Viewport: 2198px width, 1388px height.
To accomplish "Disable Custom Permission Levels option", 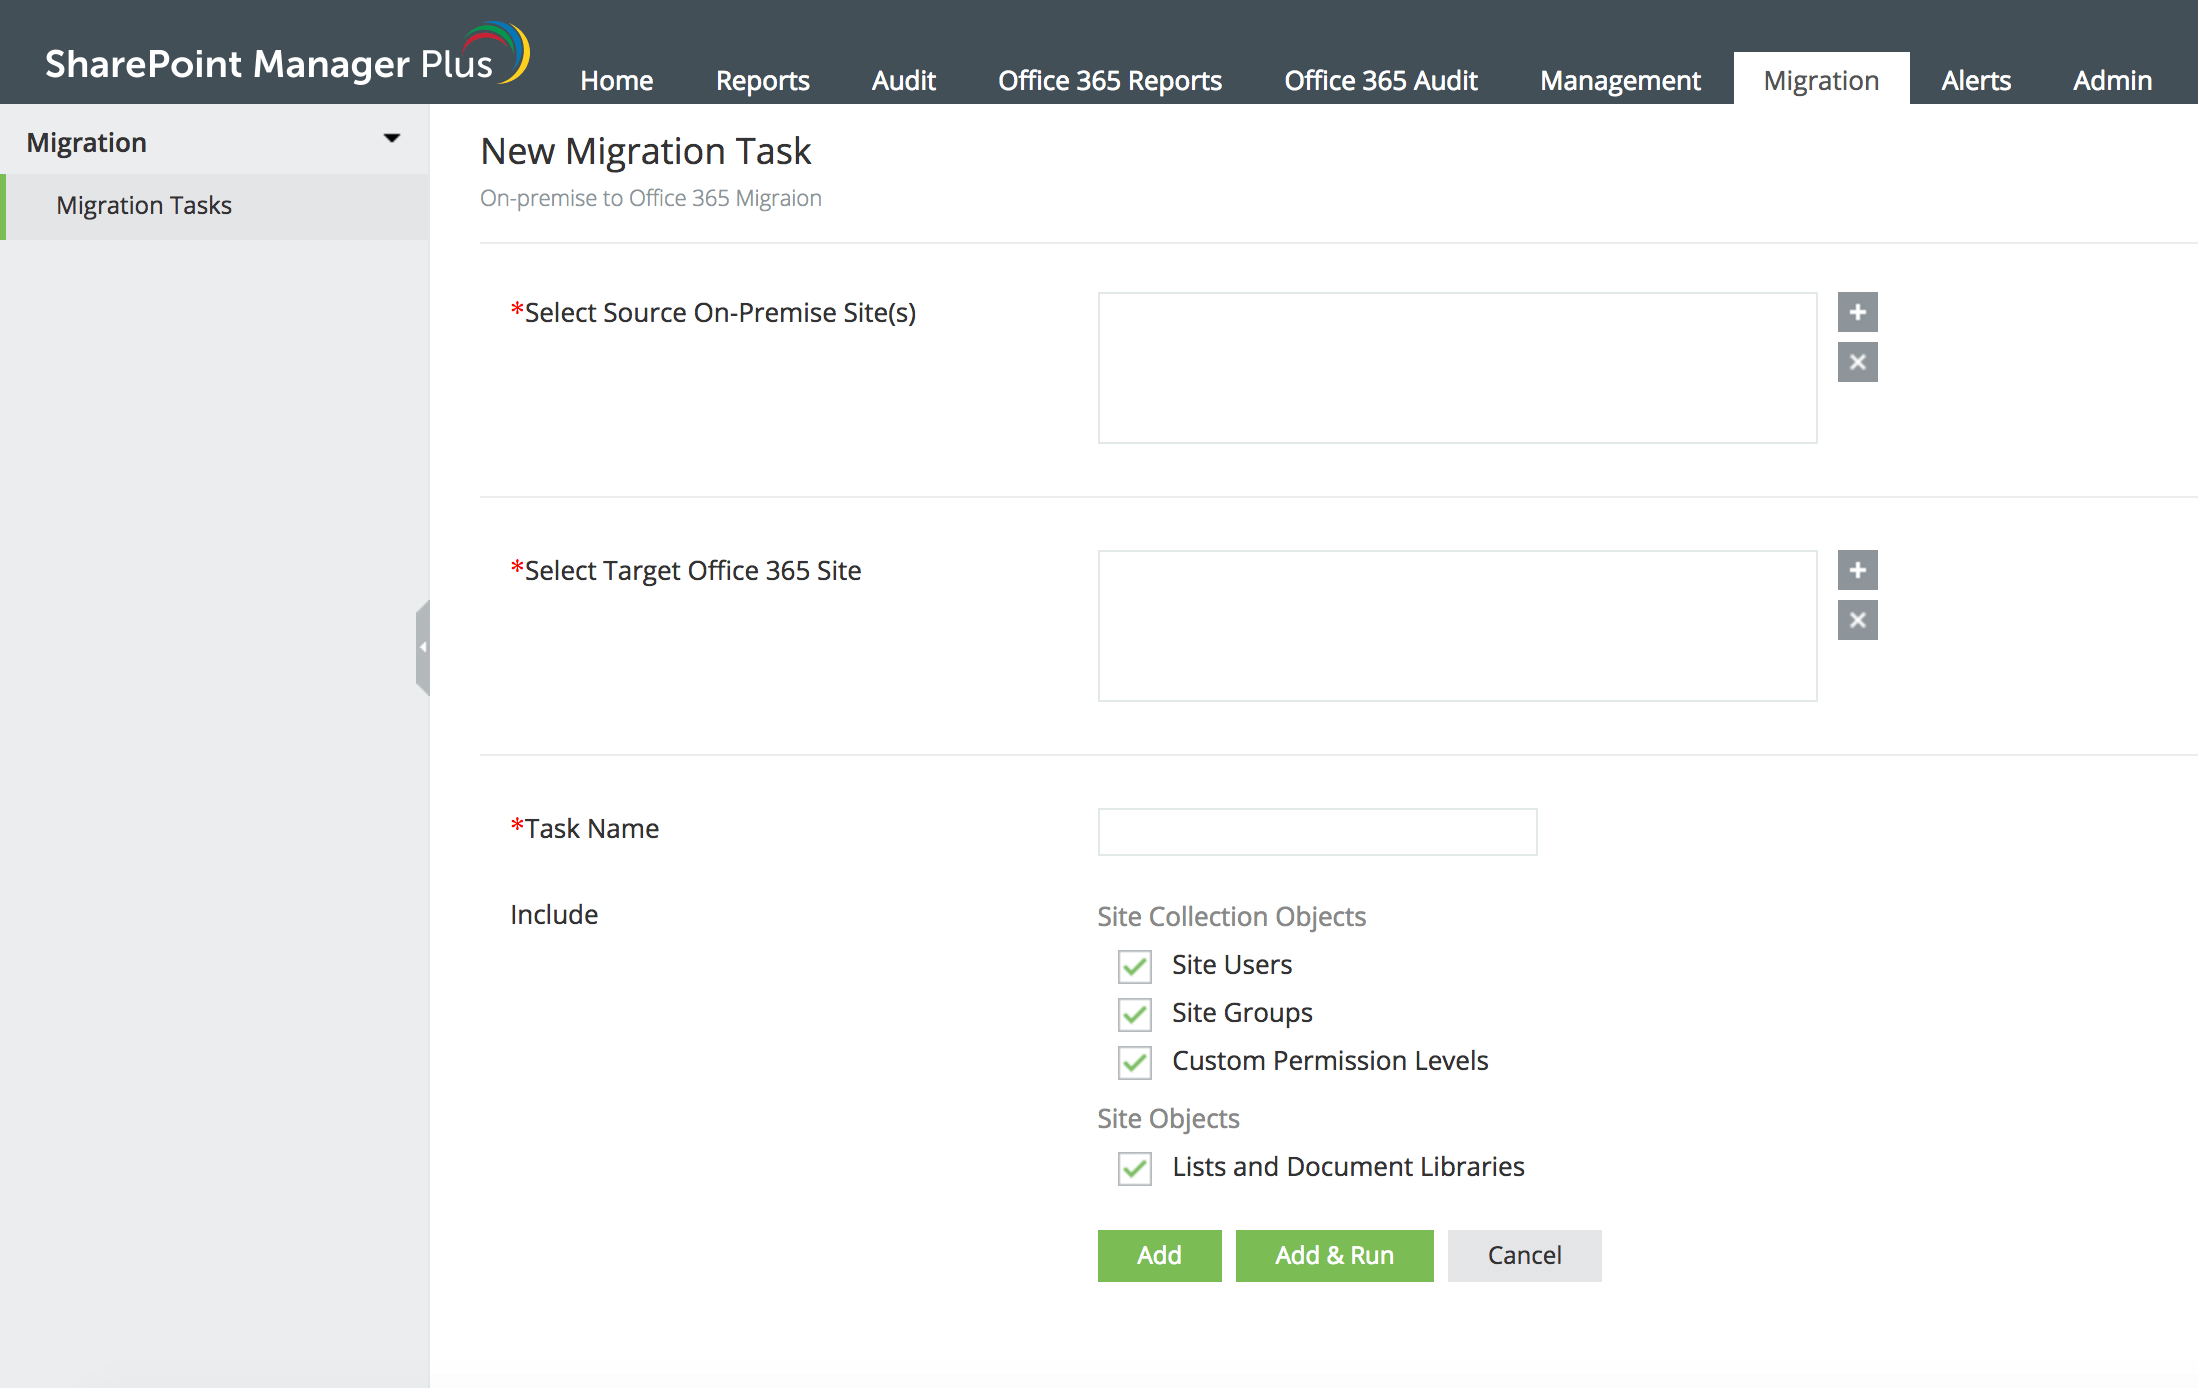I will [1134, 1062].
